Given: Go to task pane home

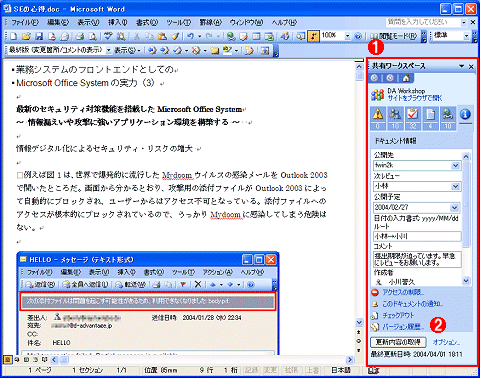Looking at the screenshot, I should coord(406,78).
